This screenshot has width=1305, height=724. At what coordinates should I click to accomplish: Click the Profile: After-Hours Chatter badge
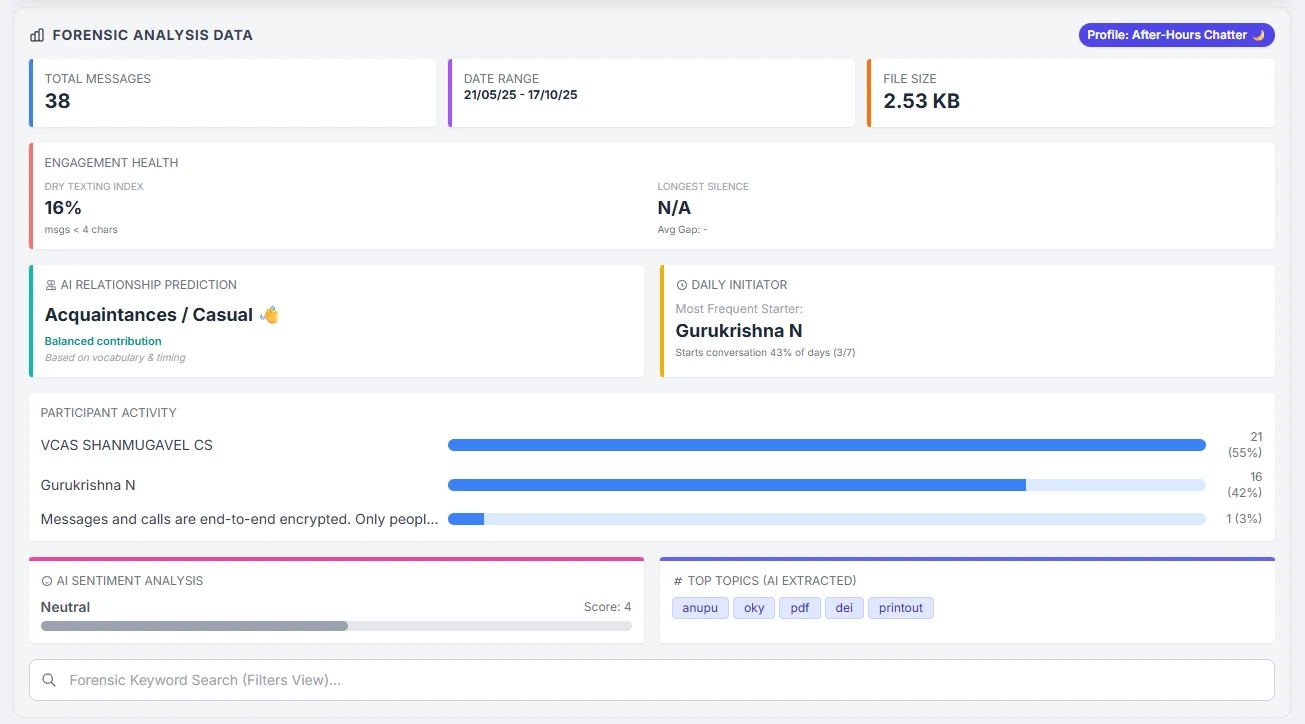[x=1176, y=35]
